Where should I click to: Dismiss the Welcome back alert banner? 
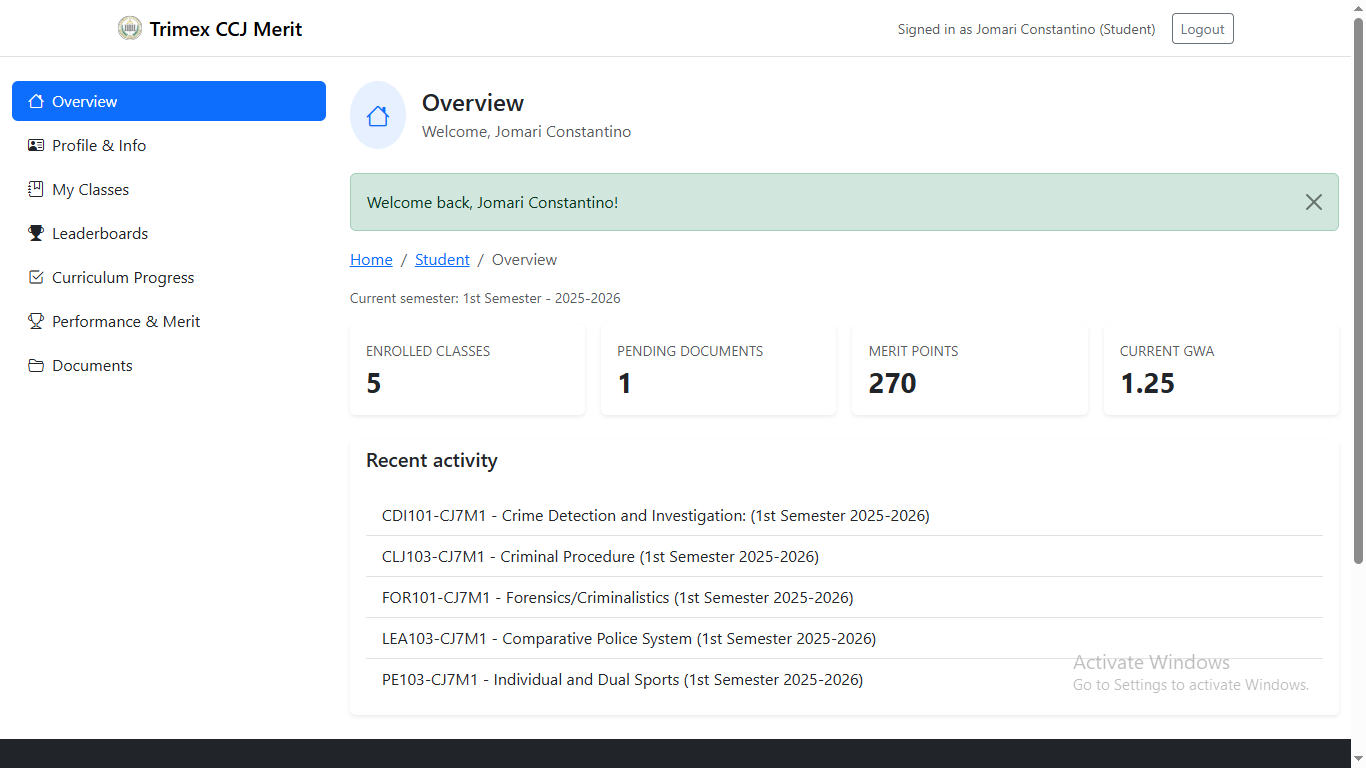click(x=1313, y=202)
